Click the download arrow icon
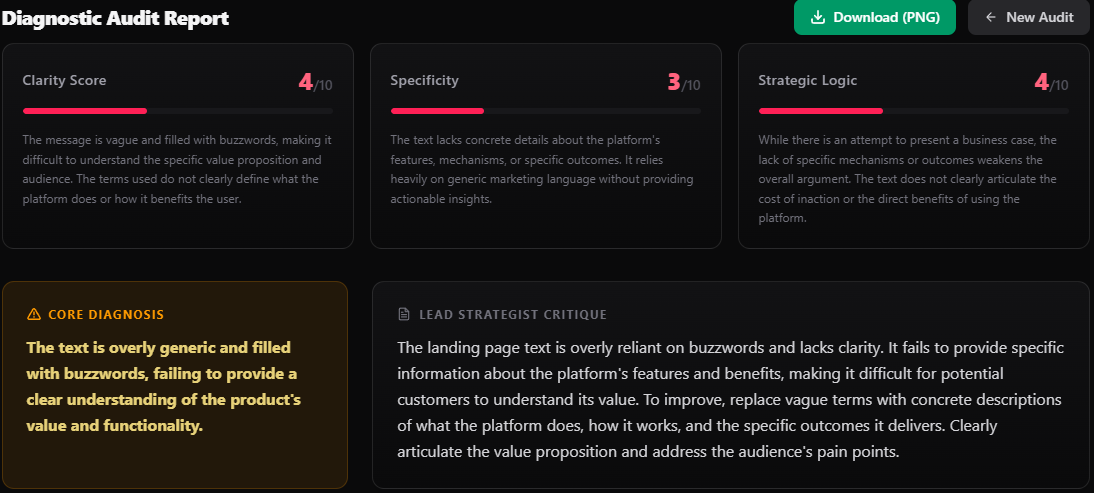This screenshot has height=493, width=1094. (818, 17)
